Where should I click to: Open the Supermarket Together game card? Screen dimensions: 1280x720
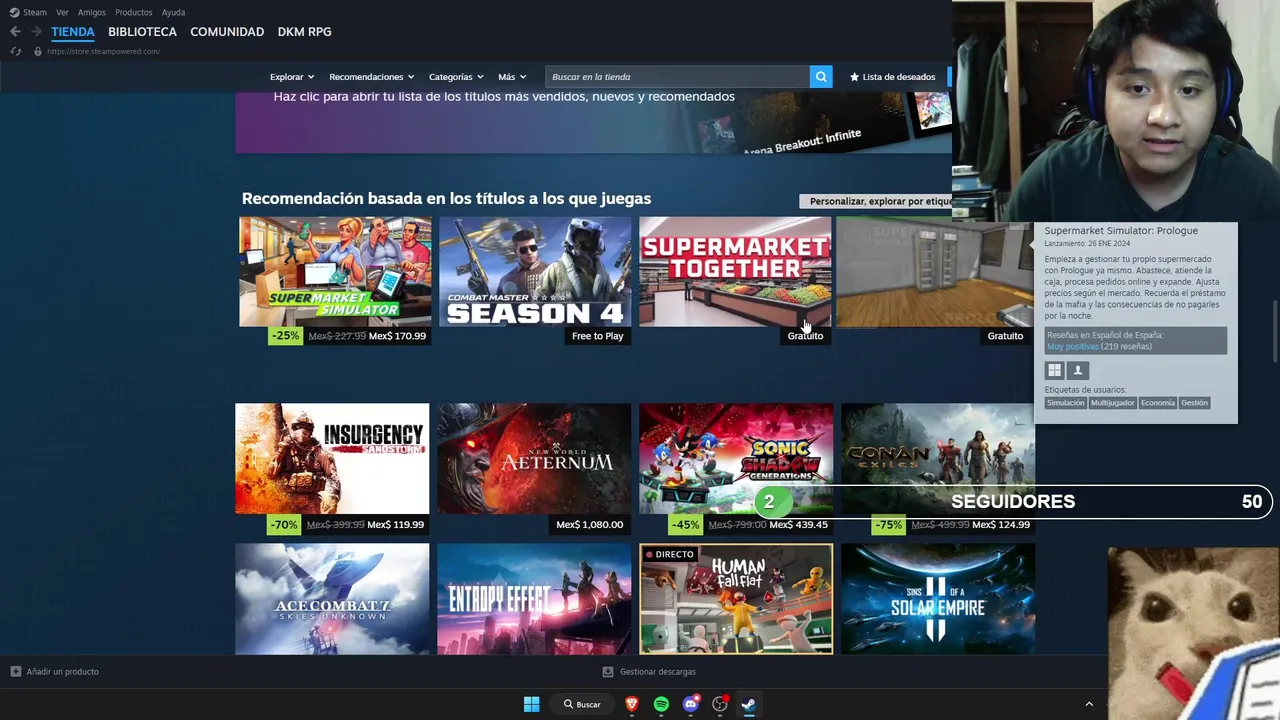point(735,272)
